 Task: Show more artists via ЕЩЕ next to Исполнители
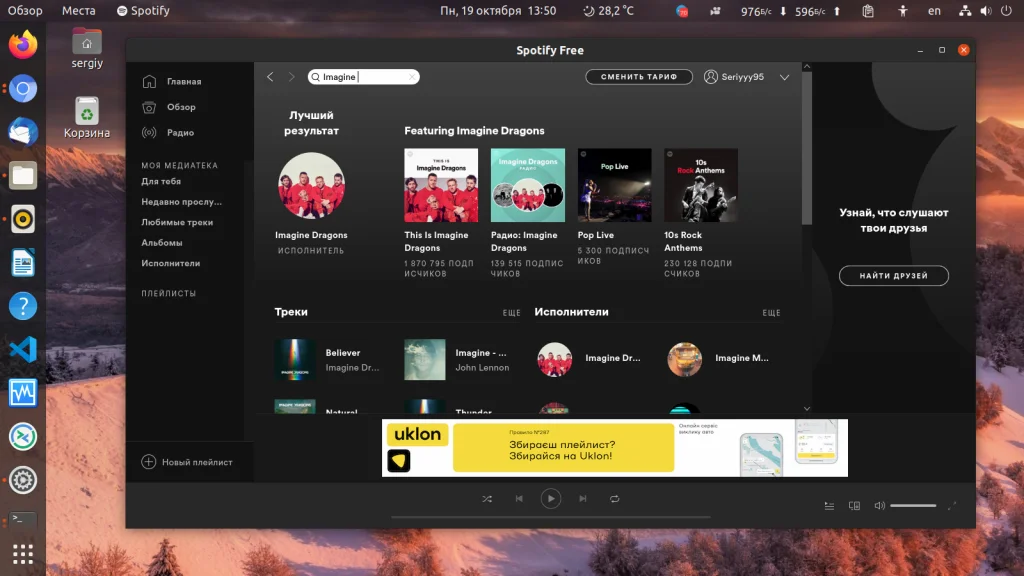(x=771, y=313)
